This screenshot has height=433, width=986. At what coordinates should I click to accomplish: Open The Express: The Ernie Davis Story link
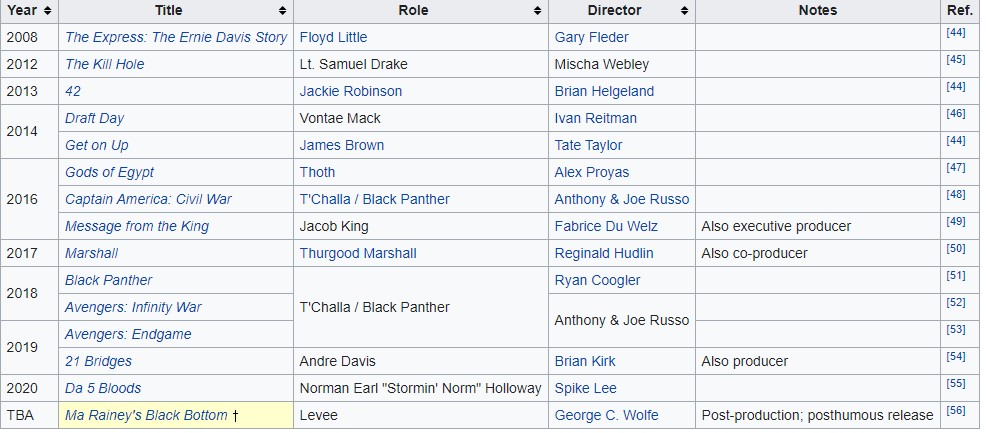[176, 37]
